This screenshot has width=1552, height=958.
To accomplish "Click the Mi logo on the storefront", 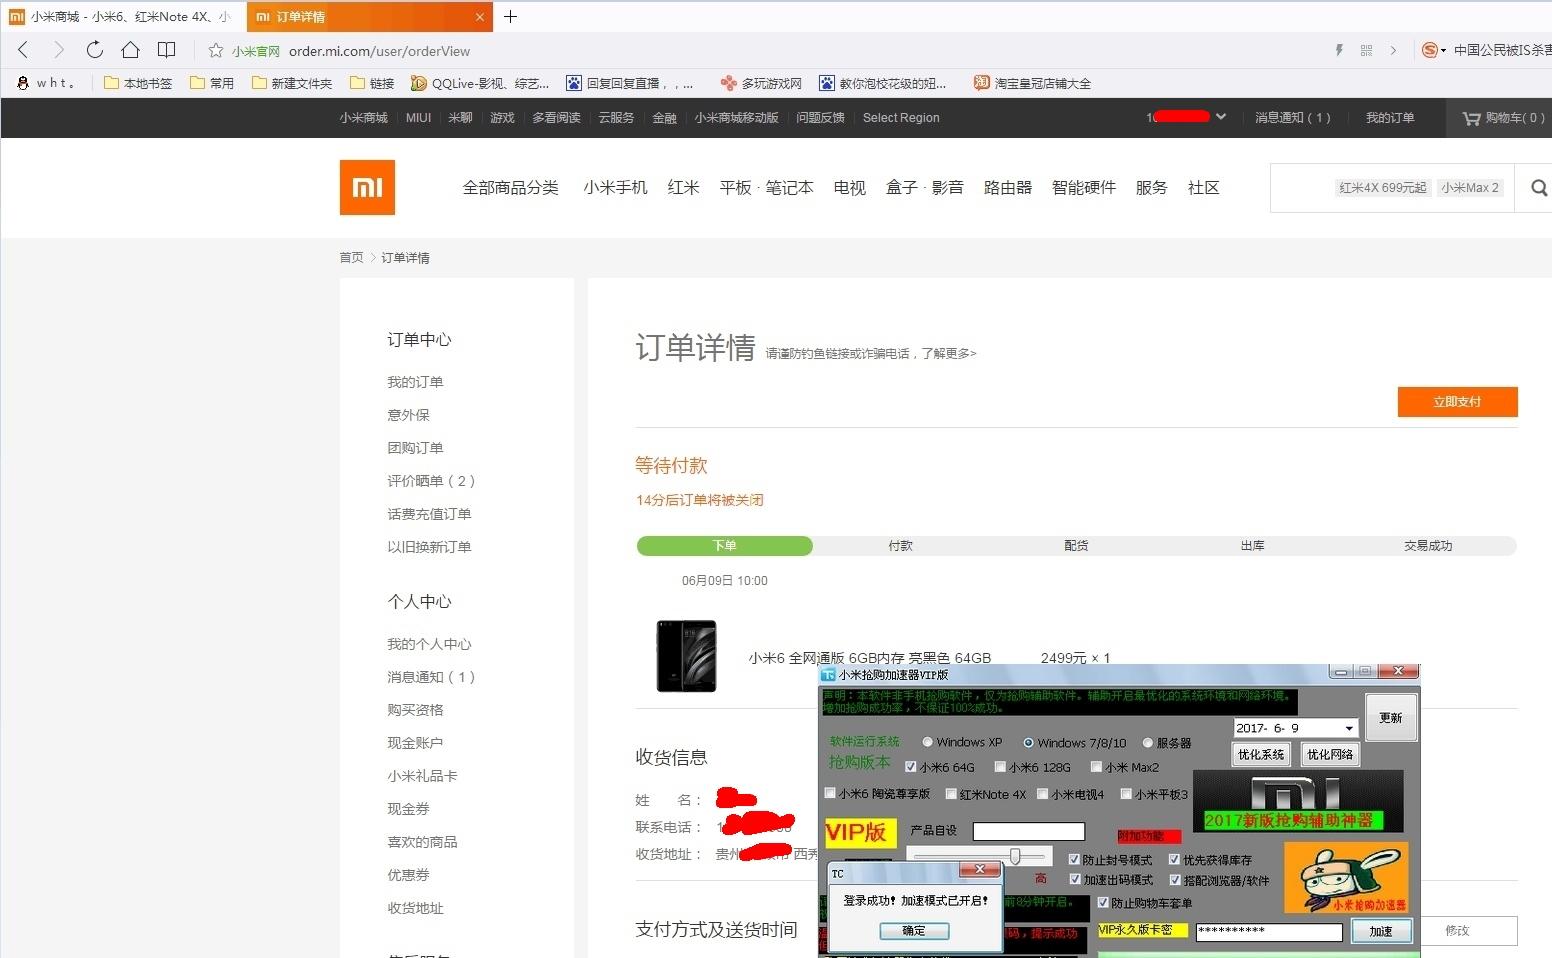I will pos(367,187).
